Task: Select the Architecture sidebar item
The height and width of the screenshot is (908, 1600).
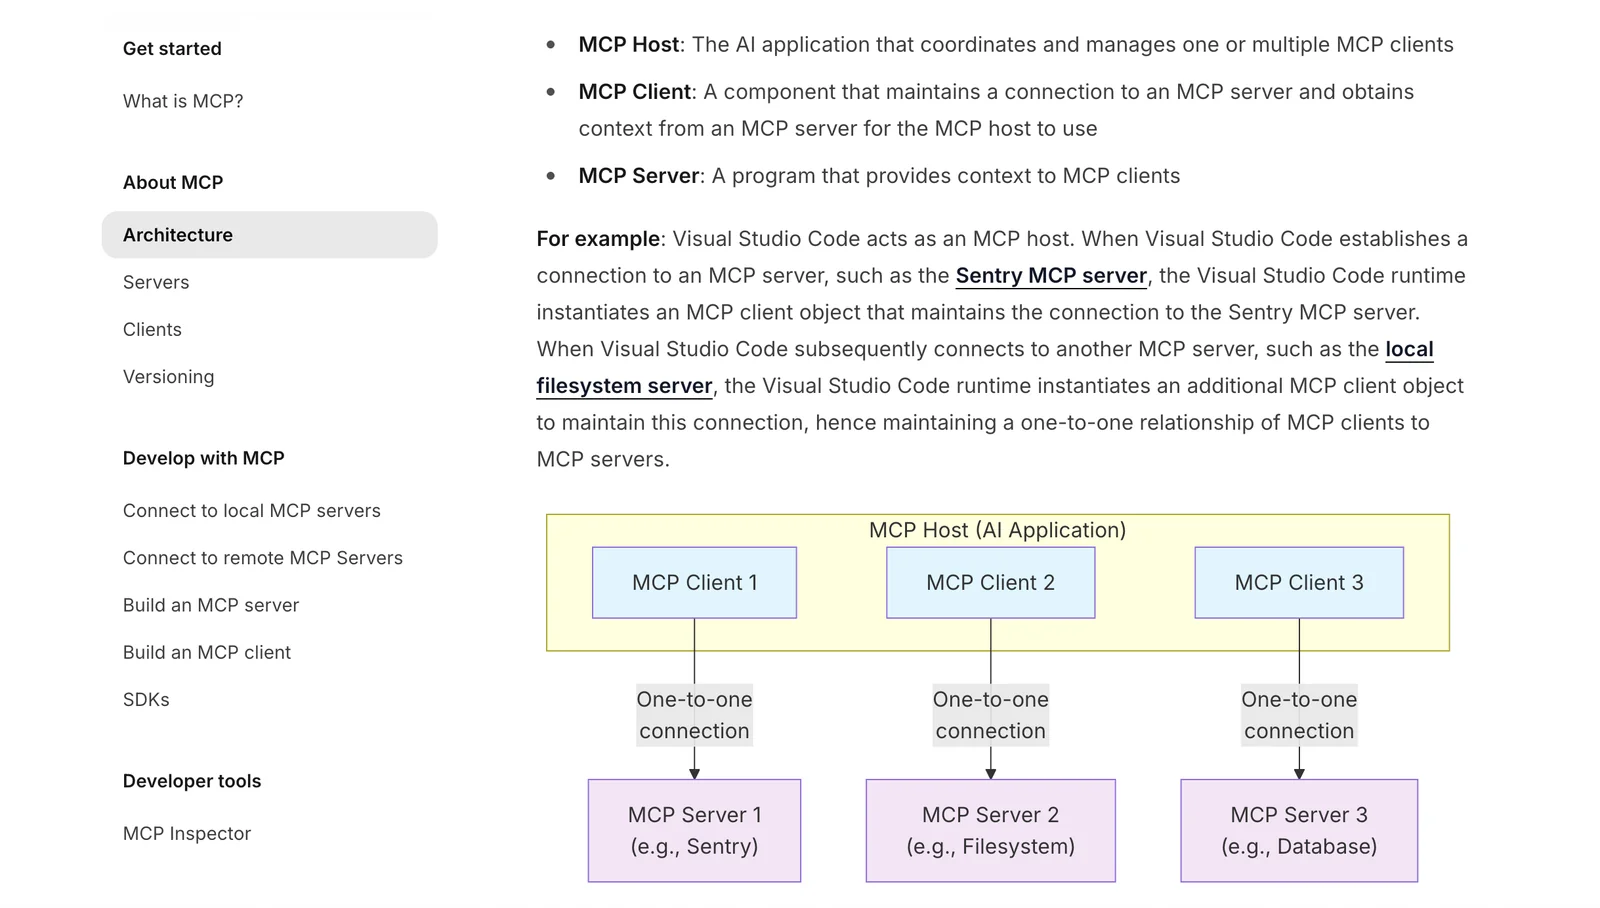Action: 178,235
